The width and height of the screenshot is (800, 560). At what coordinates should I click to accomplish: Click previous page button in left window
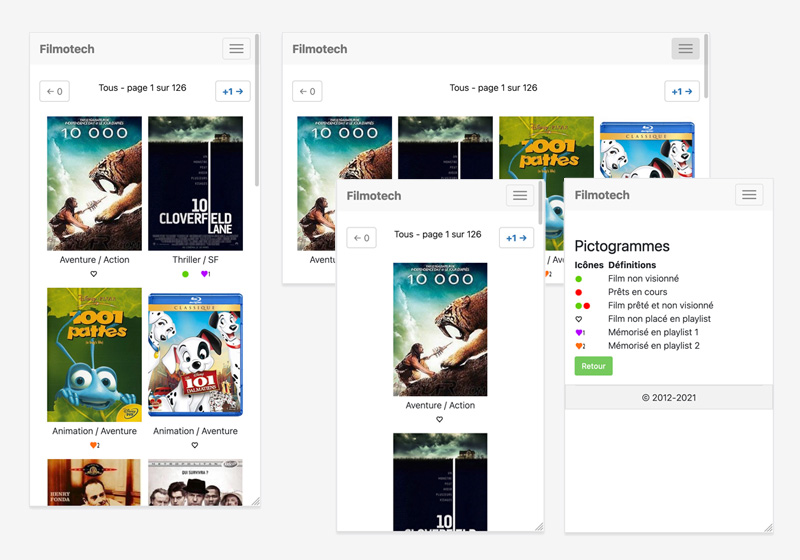[x=55, y=91]
